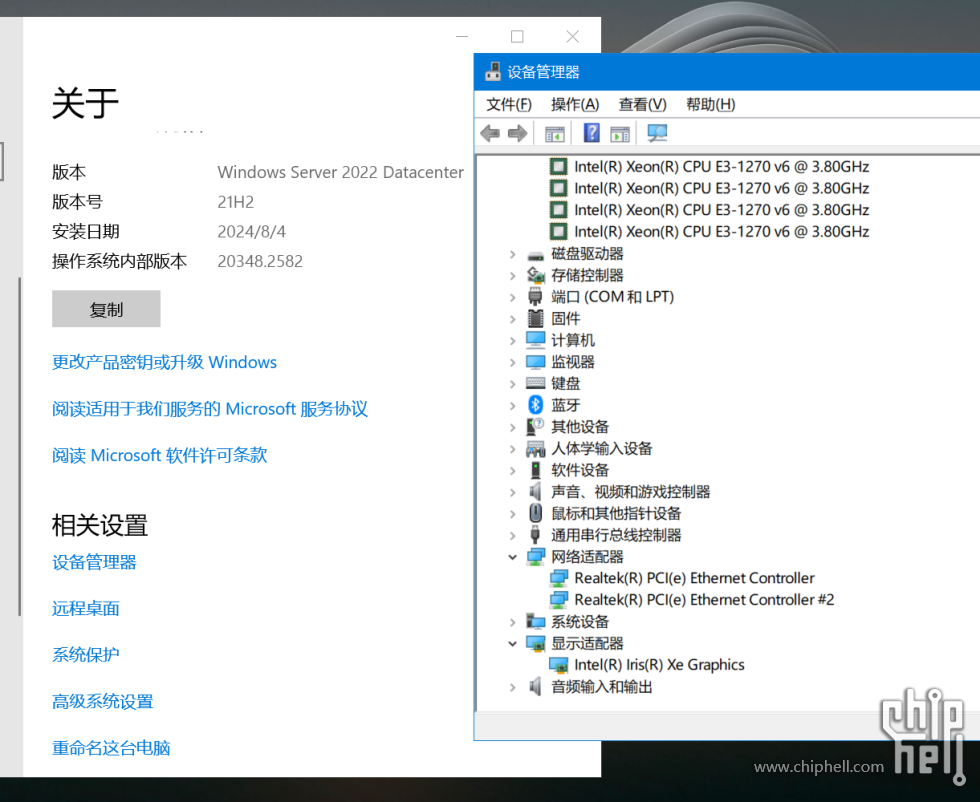
Task: Click the 21H2 version number value
Action: point(236,203)
